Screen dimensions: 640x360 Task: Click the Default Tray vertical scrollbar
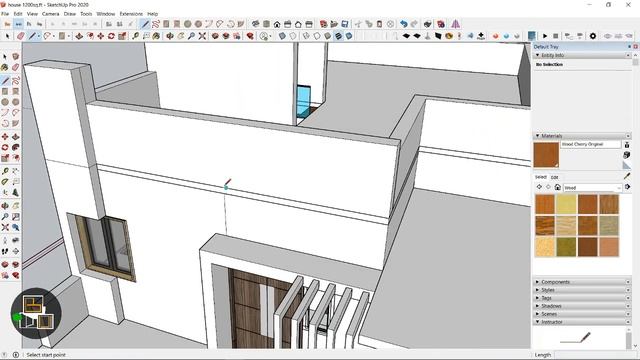point(636,200)
